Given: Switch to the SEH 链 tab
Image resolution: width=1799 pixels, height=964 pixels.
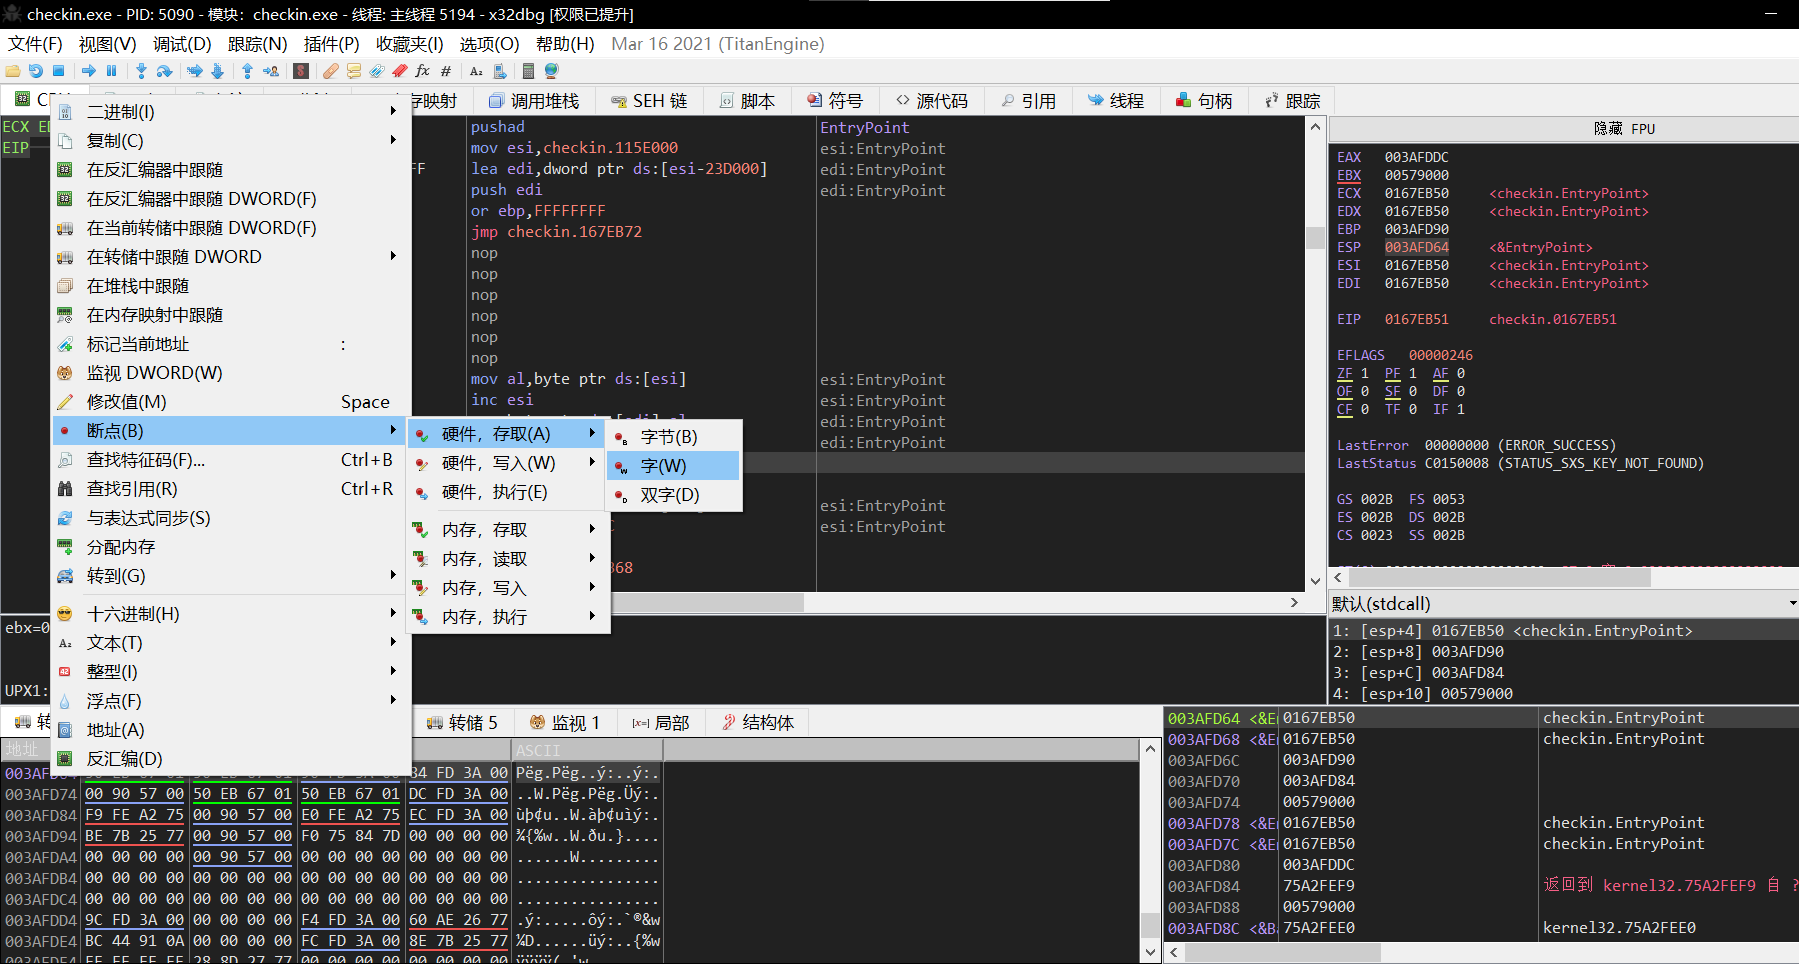Looking at the screenshot, I should click(649, 101).
